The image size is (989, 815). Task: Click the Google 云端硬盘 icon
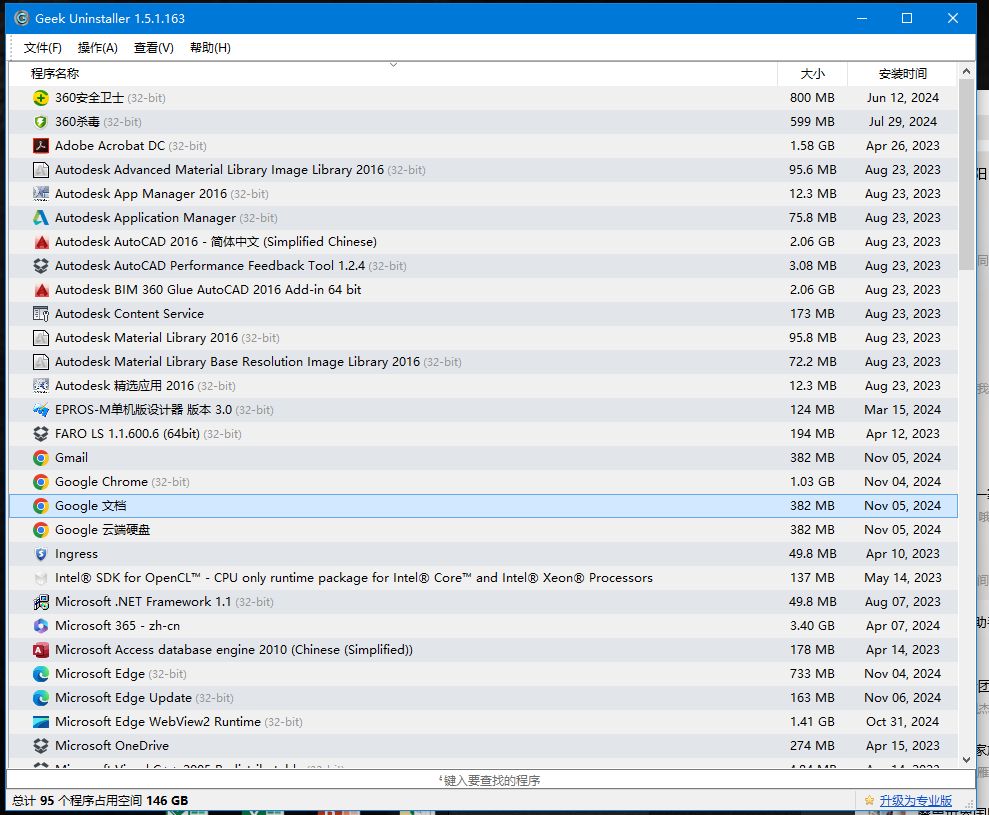tap(40, 530)
